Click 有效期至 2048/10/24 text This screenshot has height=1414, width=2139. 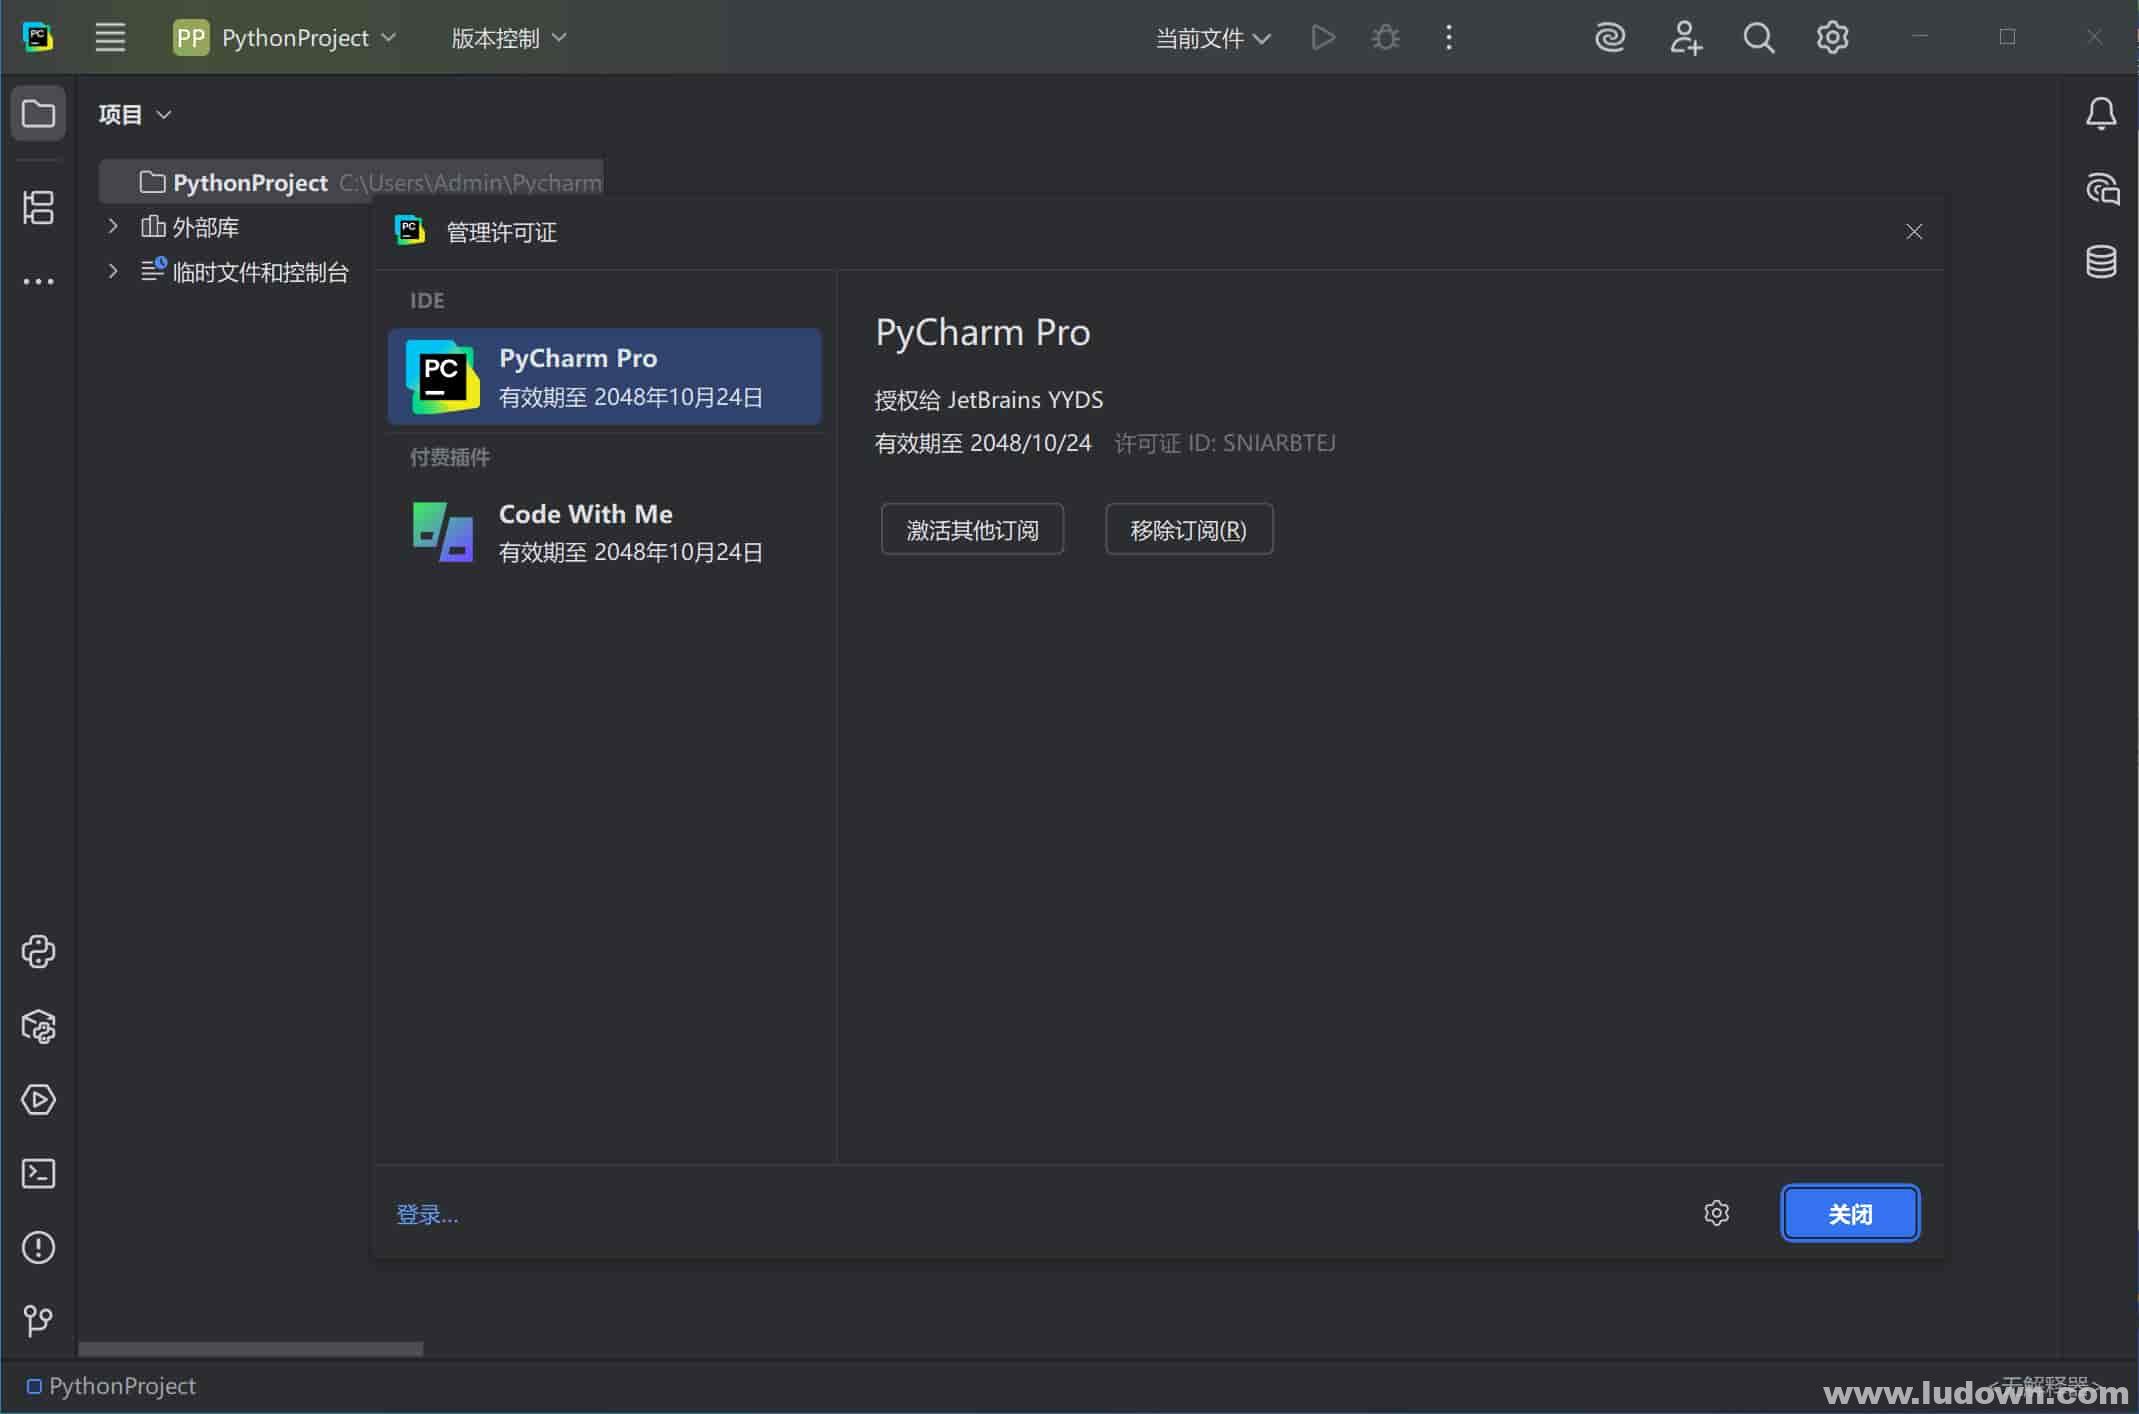pos(983,443)
